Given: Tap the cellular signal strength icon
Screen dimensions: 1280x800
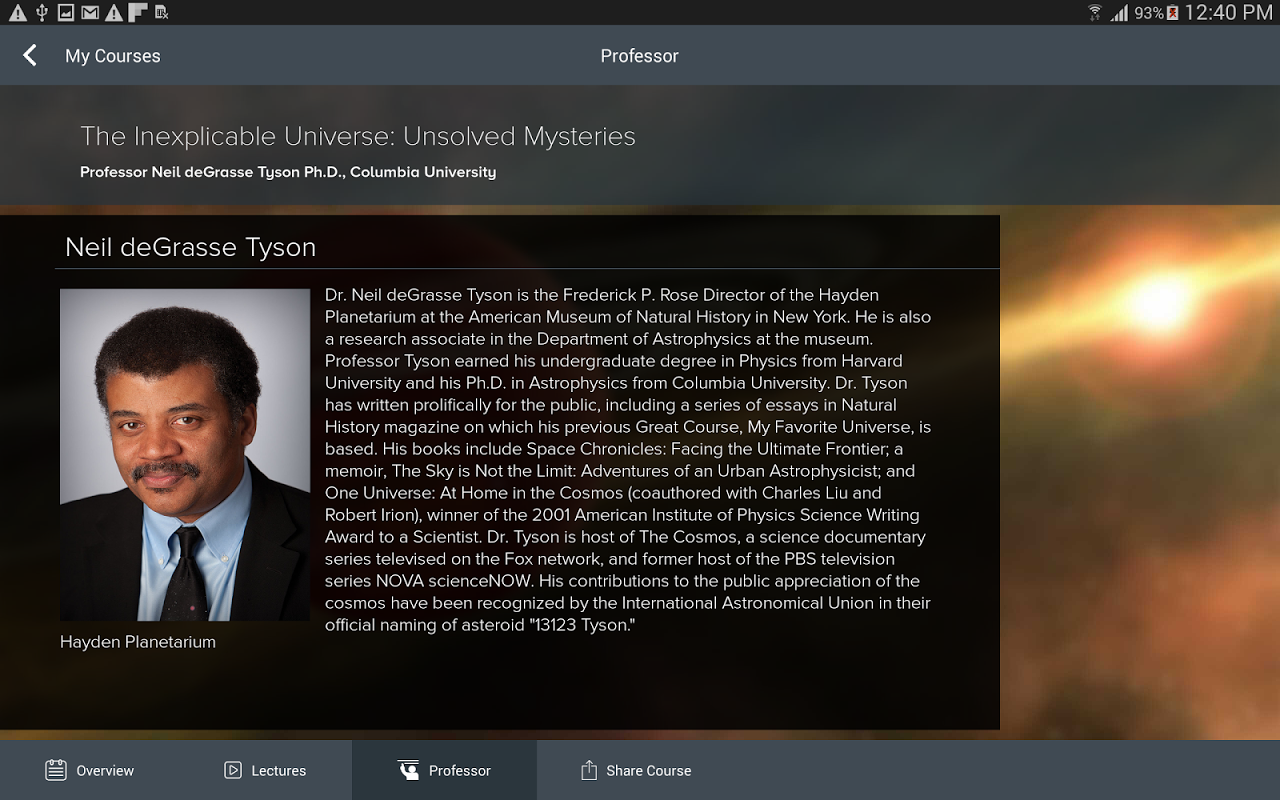Looking at the screenshot, I should point(1119,13).
